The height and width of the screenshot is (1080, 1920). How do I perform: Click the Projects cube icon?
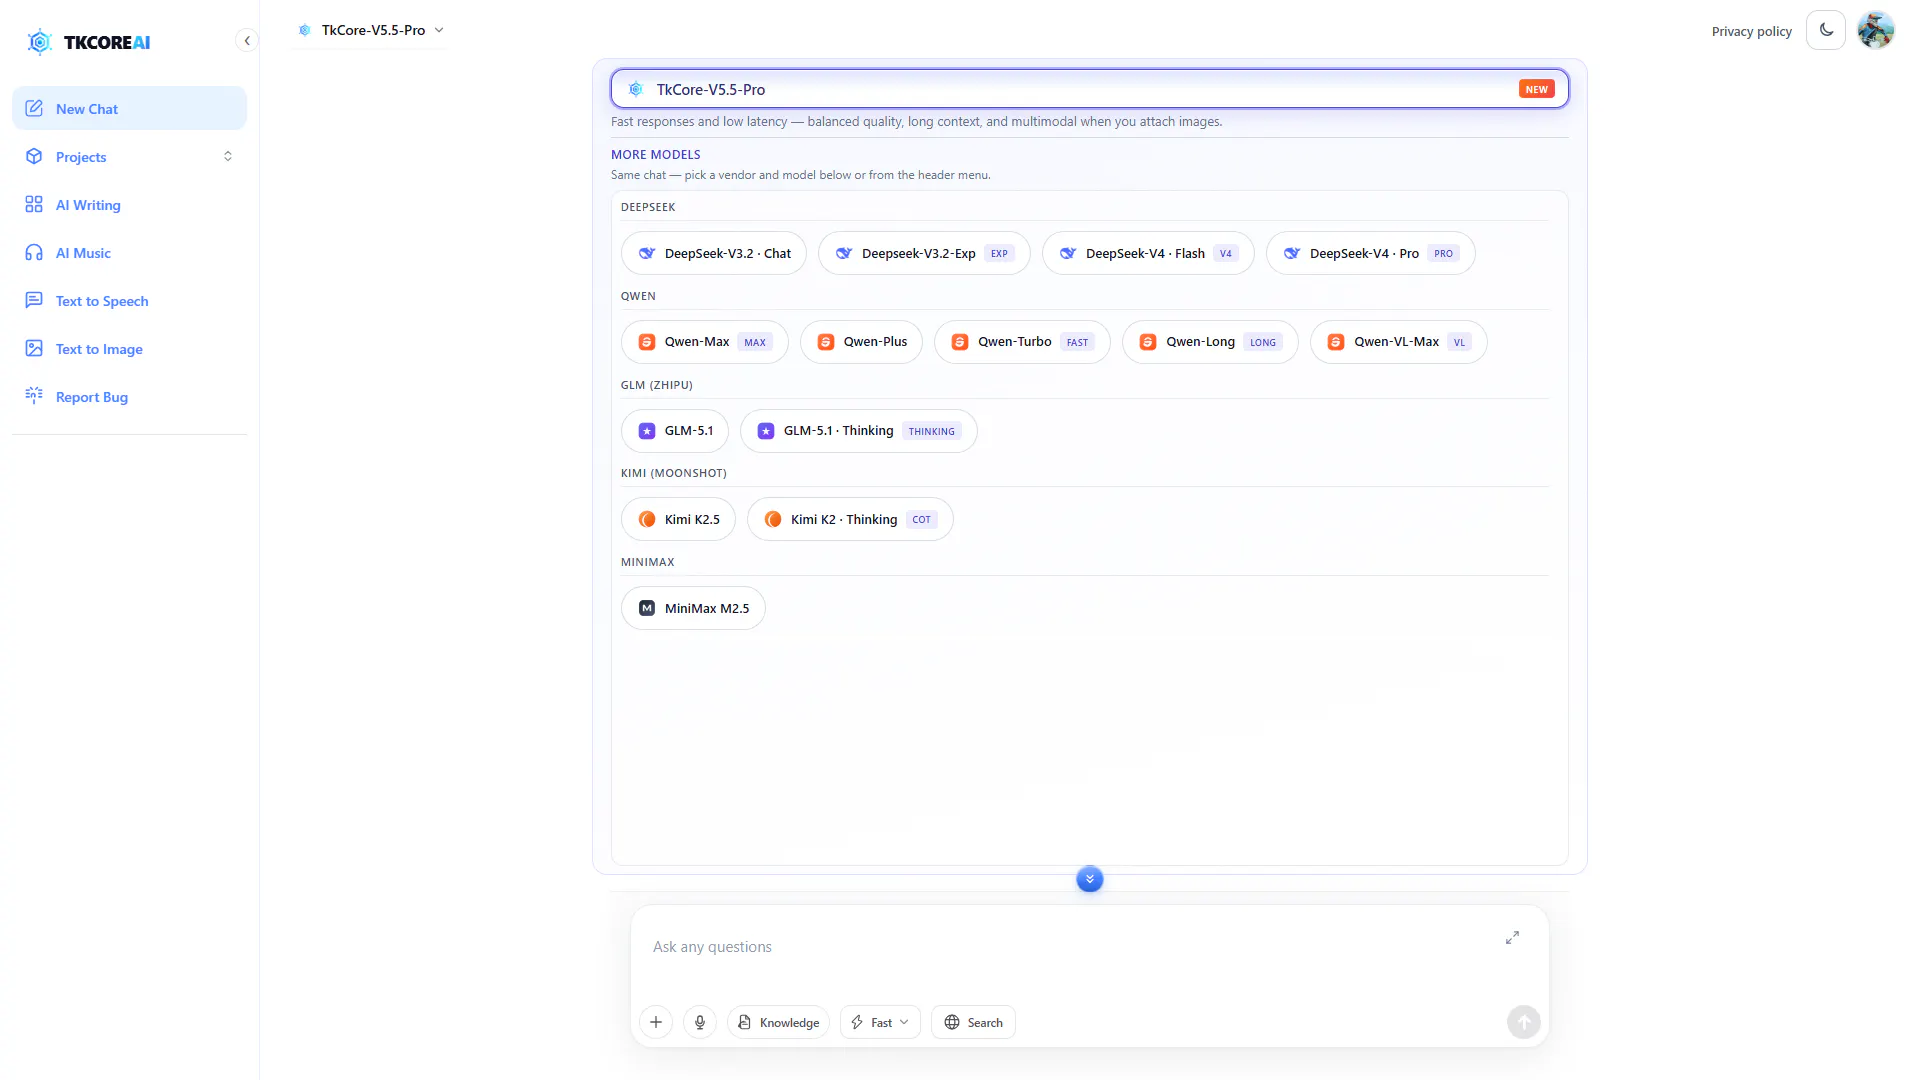click(x=34, y=156)
